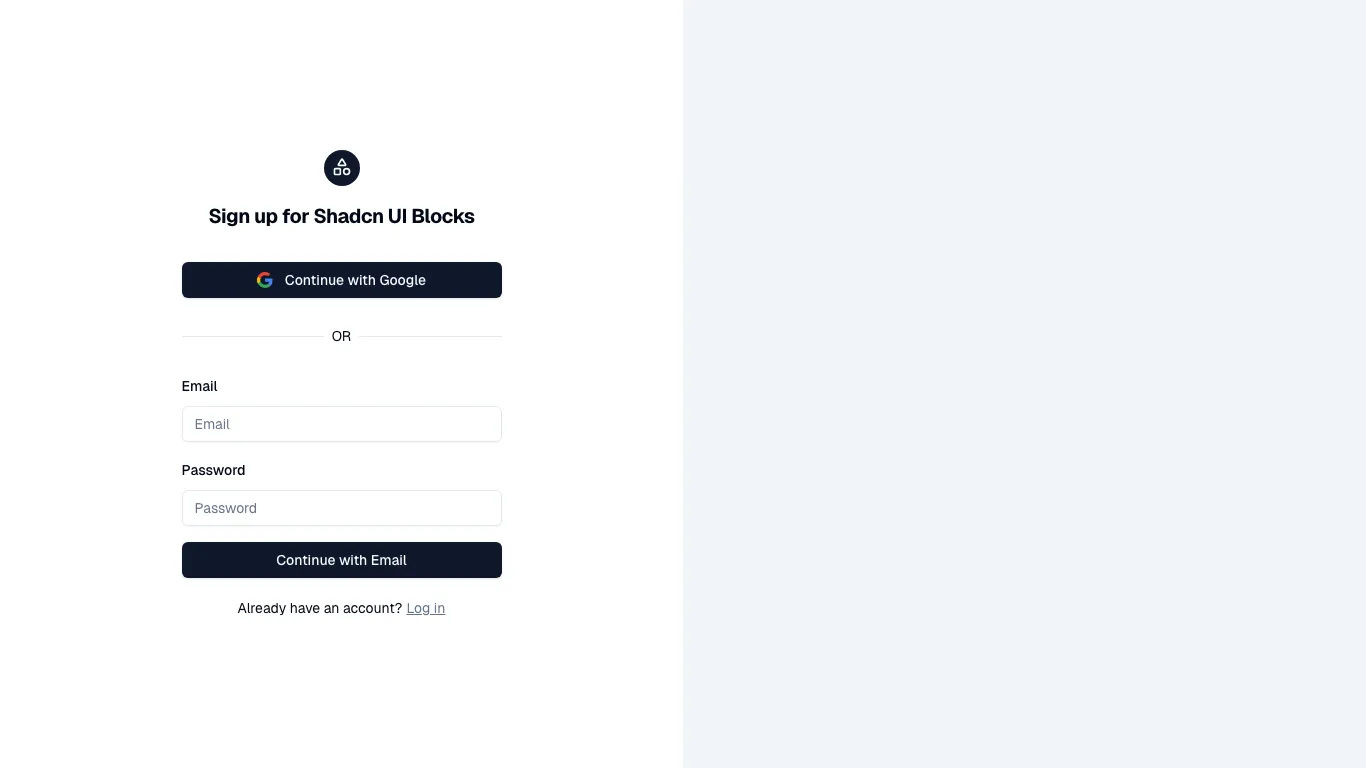Click the square glyph inside the logo badge
Viewport: 1366px width, 768px height.
[x=337, y=171]
